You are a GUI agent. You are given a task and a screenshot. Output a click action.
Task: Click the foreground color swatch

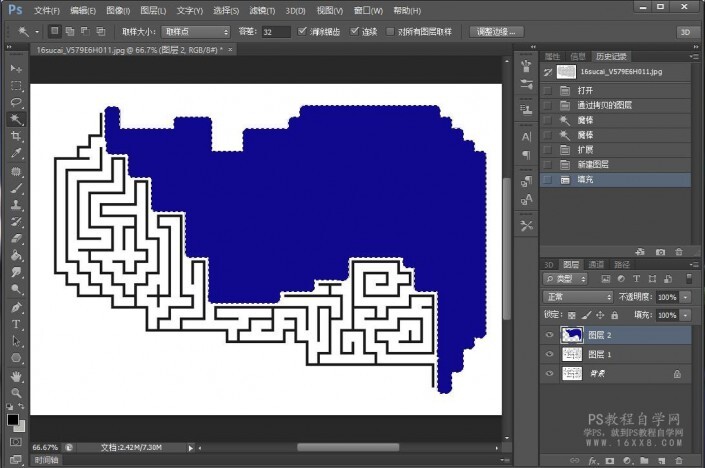point(13,419)
